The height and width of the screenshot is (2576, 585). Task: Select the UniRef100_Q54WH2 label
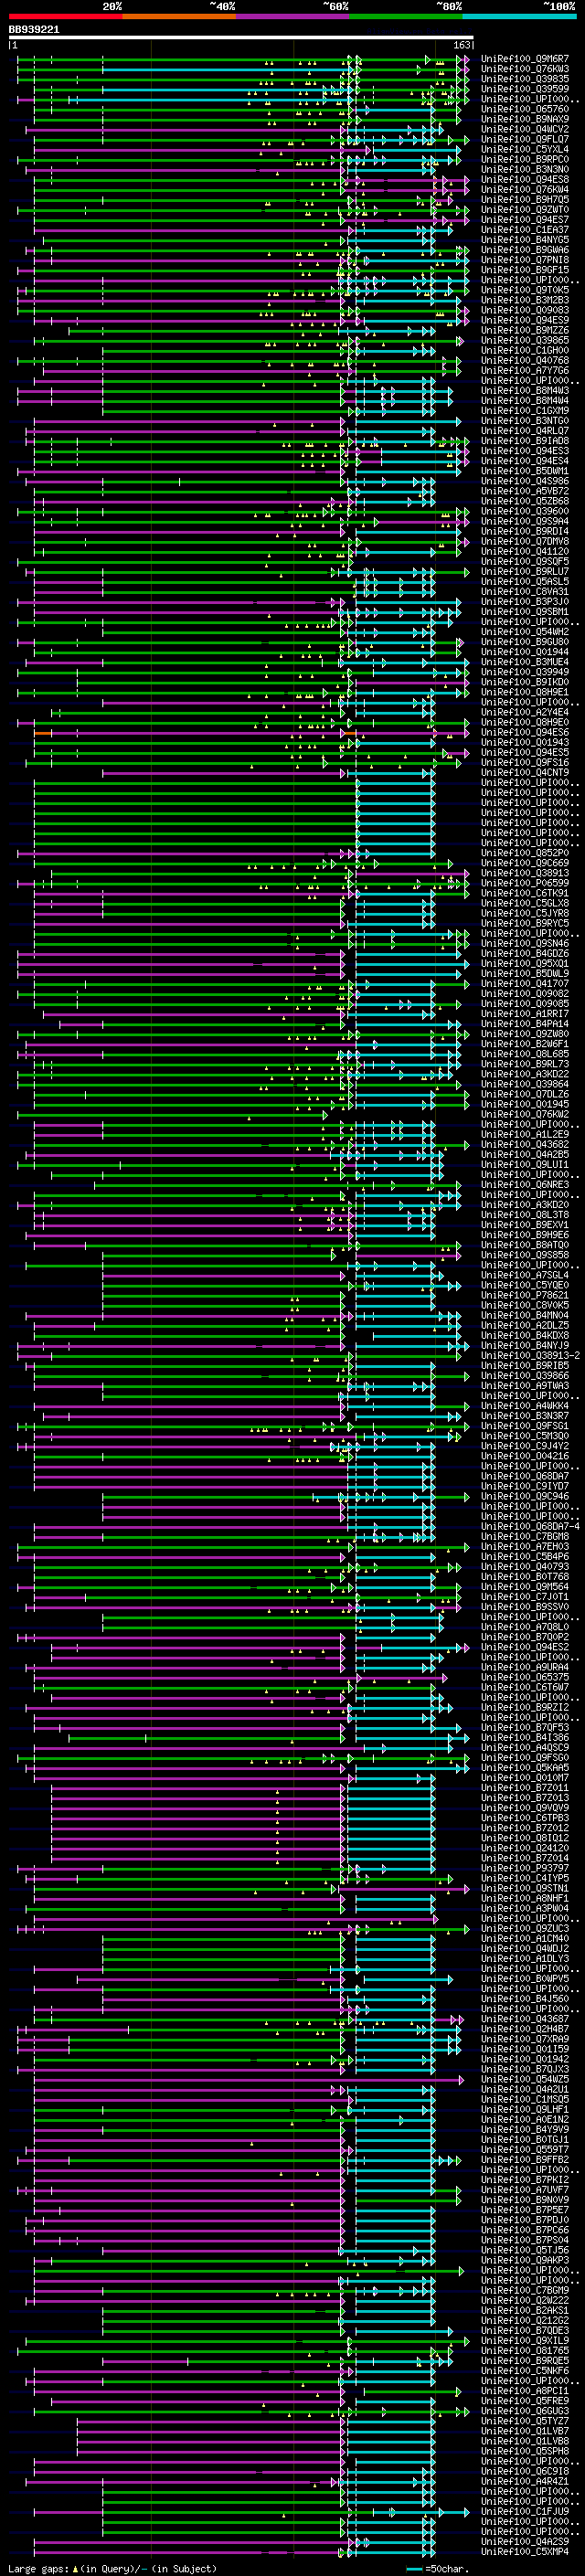pyautogui.click(x=525, y=632)
